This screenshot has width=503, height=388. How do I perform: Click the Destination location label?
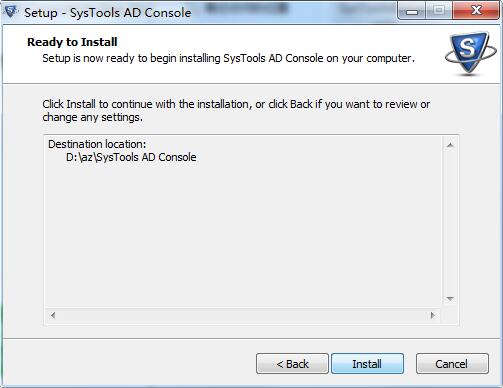tap(97, 144)
